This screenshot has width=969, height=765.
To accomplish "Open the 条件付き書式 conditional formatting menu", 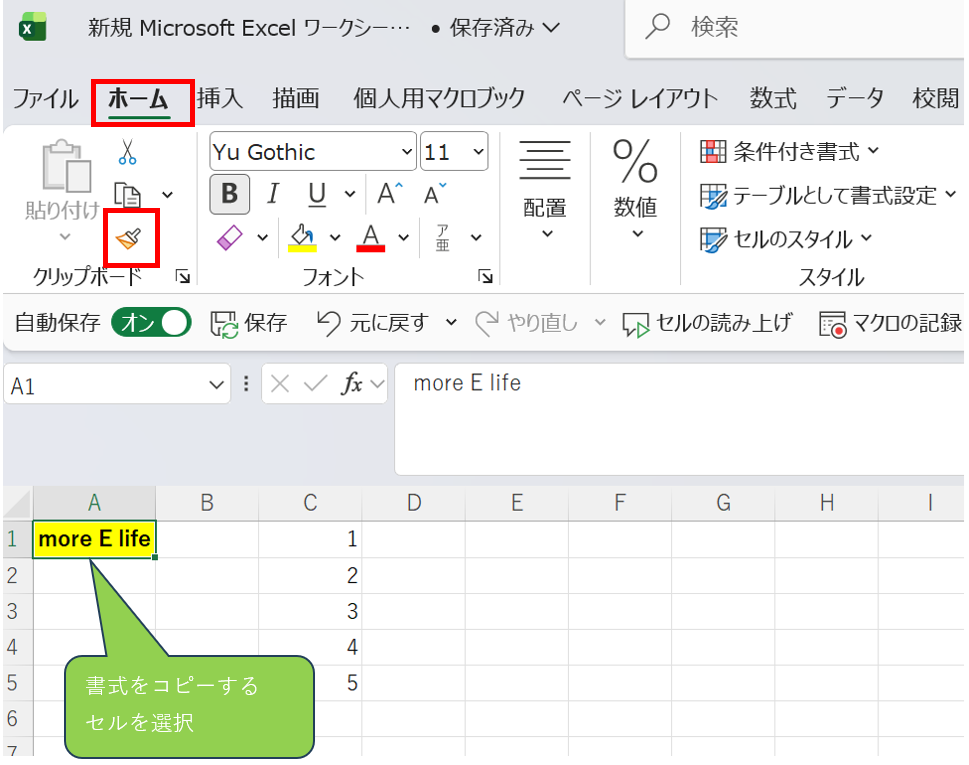I will (x=790, y=152).
